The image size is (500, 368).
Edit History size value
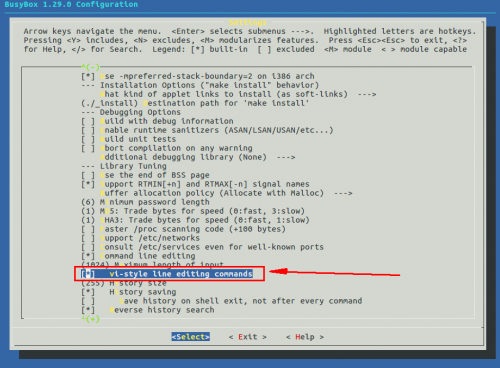click(124, 283)
